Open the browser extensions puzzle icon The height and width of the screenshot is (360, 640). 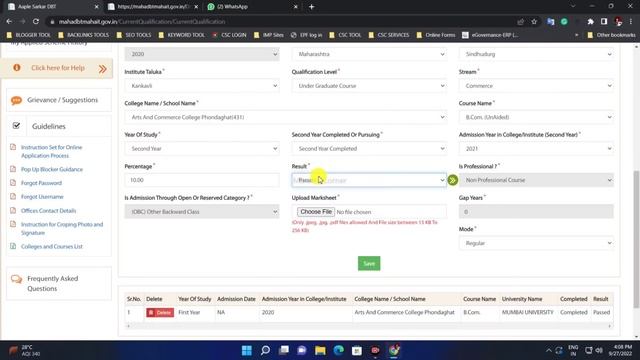coord(590,22)
